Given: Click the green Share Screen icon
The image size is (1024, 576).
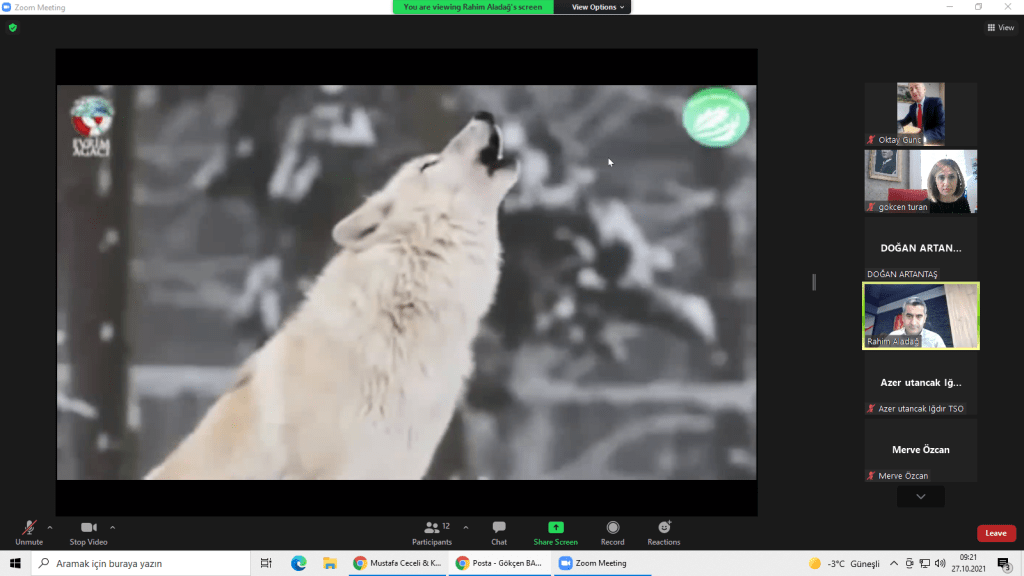Looking at the screenshot, I should pos(555,528).
